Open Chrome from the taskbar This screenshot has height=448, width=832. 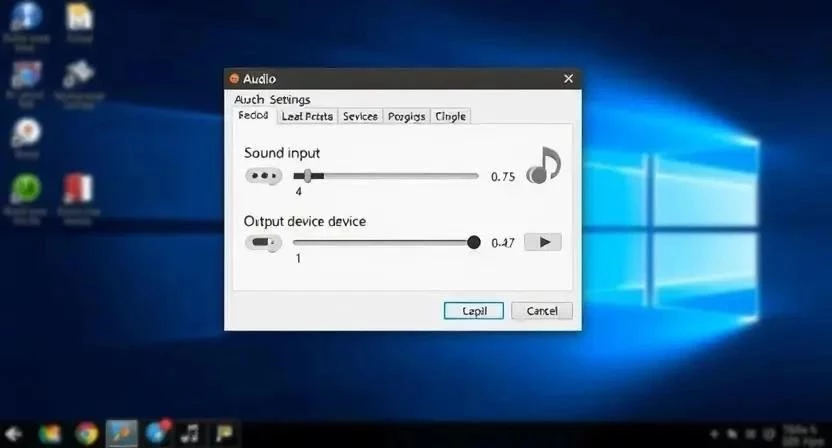click(87, 433)
